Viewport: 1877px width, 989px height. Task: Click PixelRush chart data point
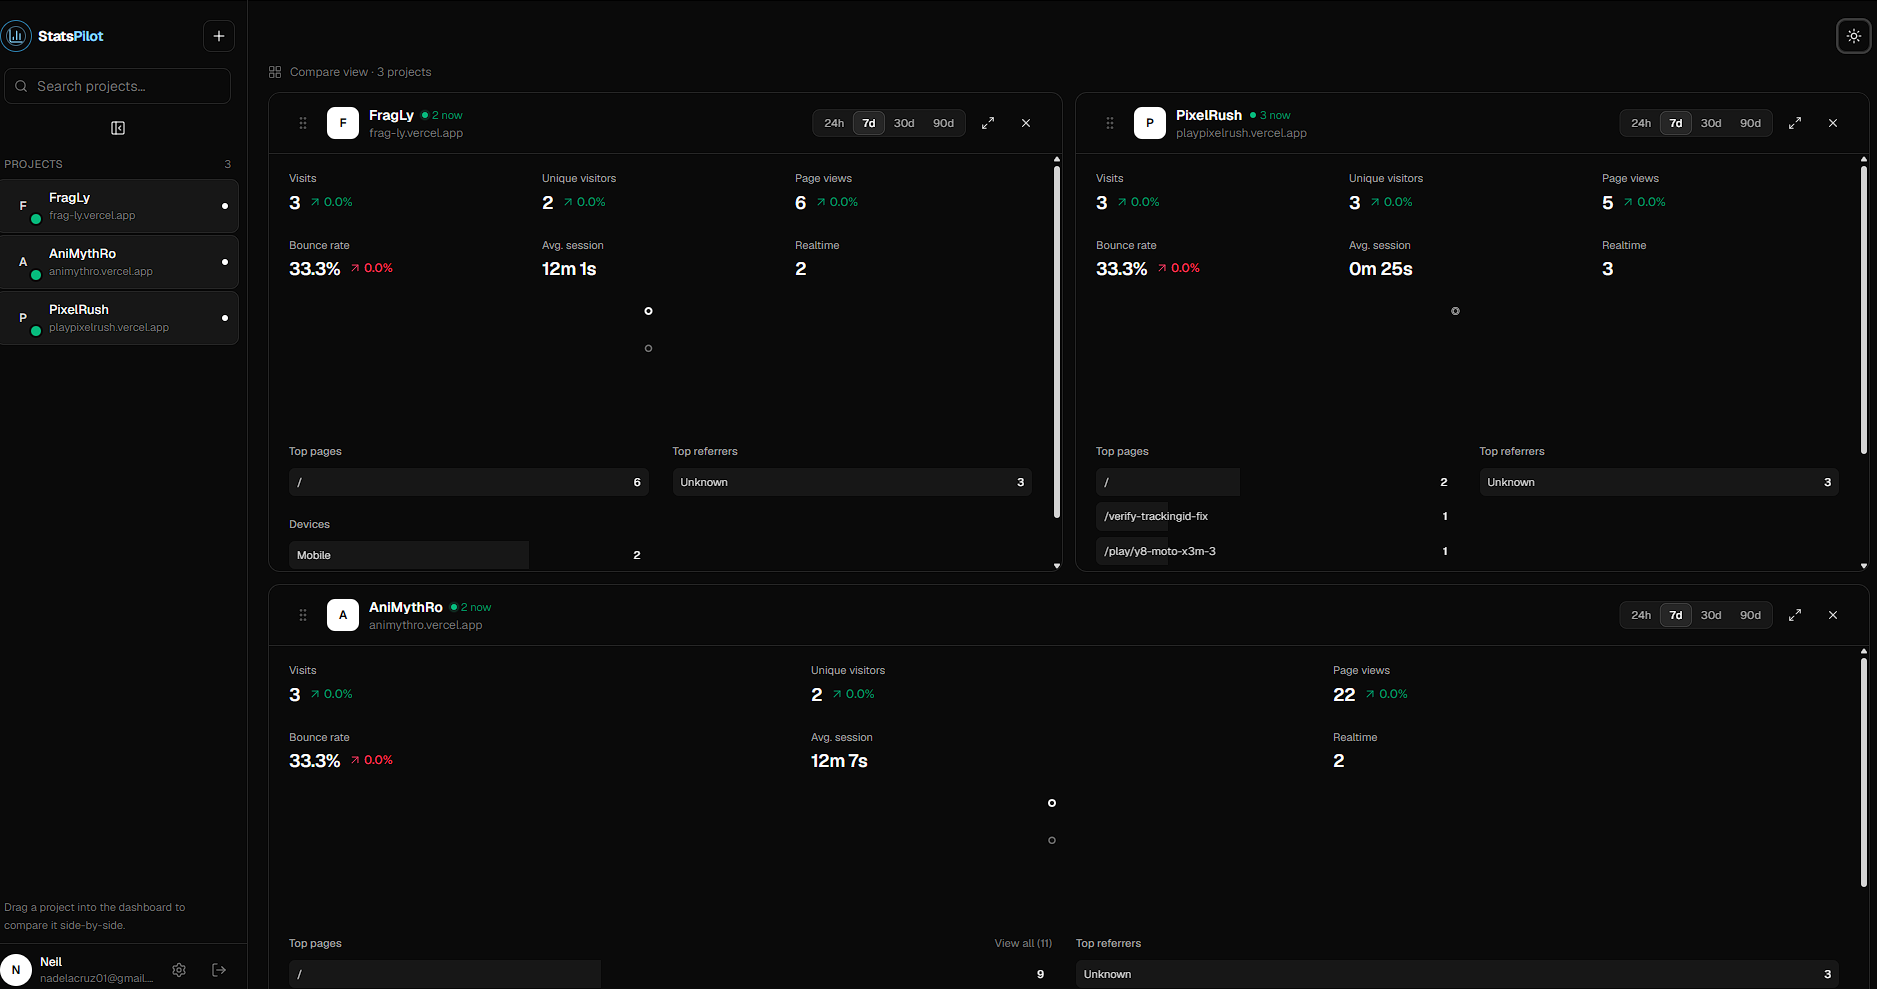tap(1456, 311)
